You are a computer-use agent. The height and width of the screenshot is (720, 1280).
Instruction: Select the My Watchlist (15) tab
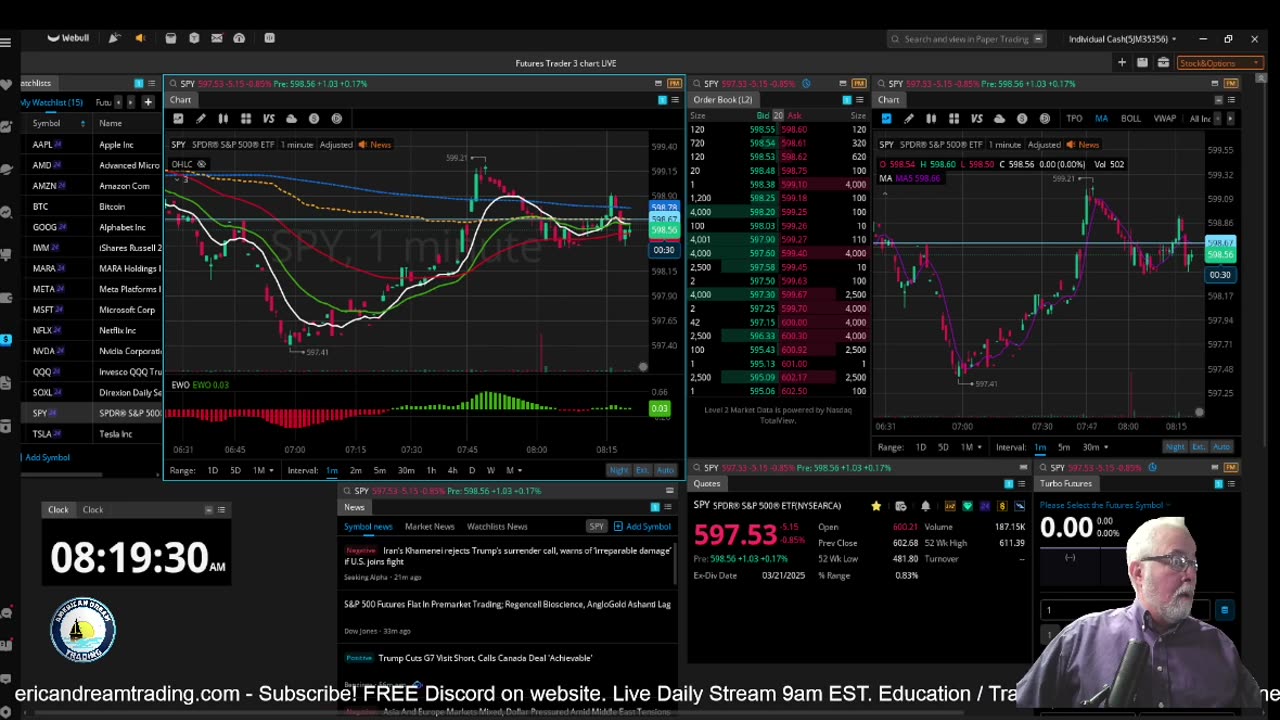coord(52,102)
